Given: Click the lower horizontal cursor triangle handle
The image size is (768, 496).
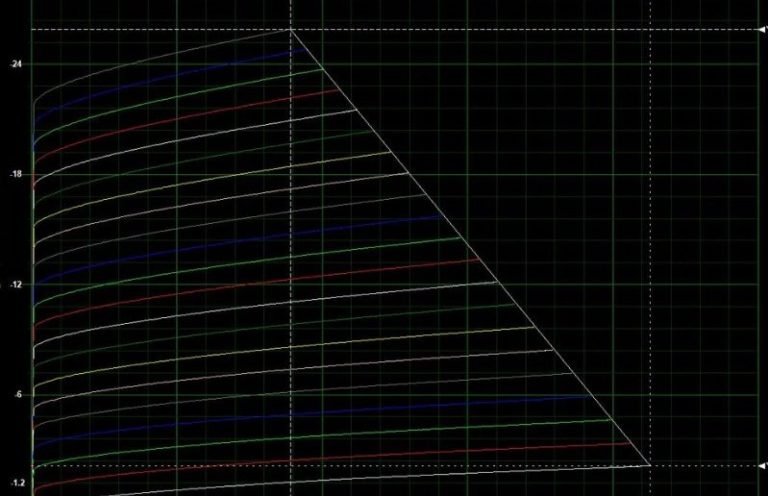Looking at the screenshot, I should 761,465.
